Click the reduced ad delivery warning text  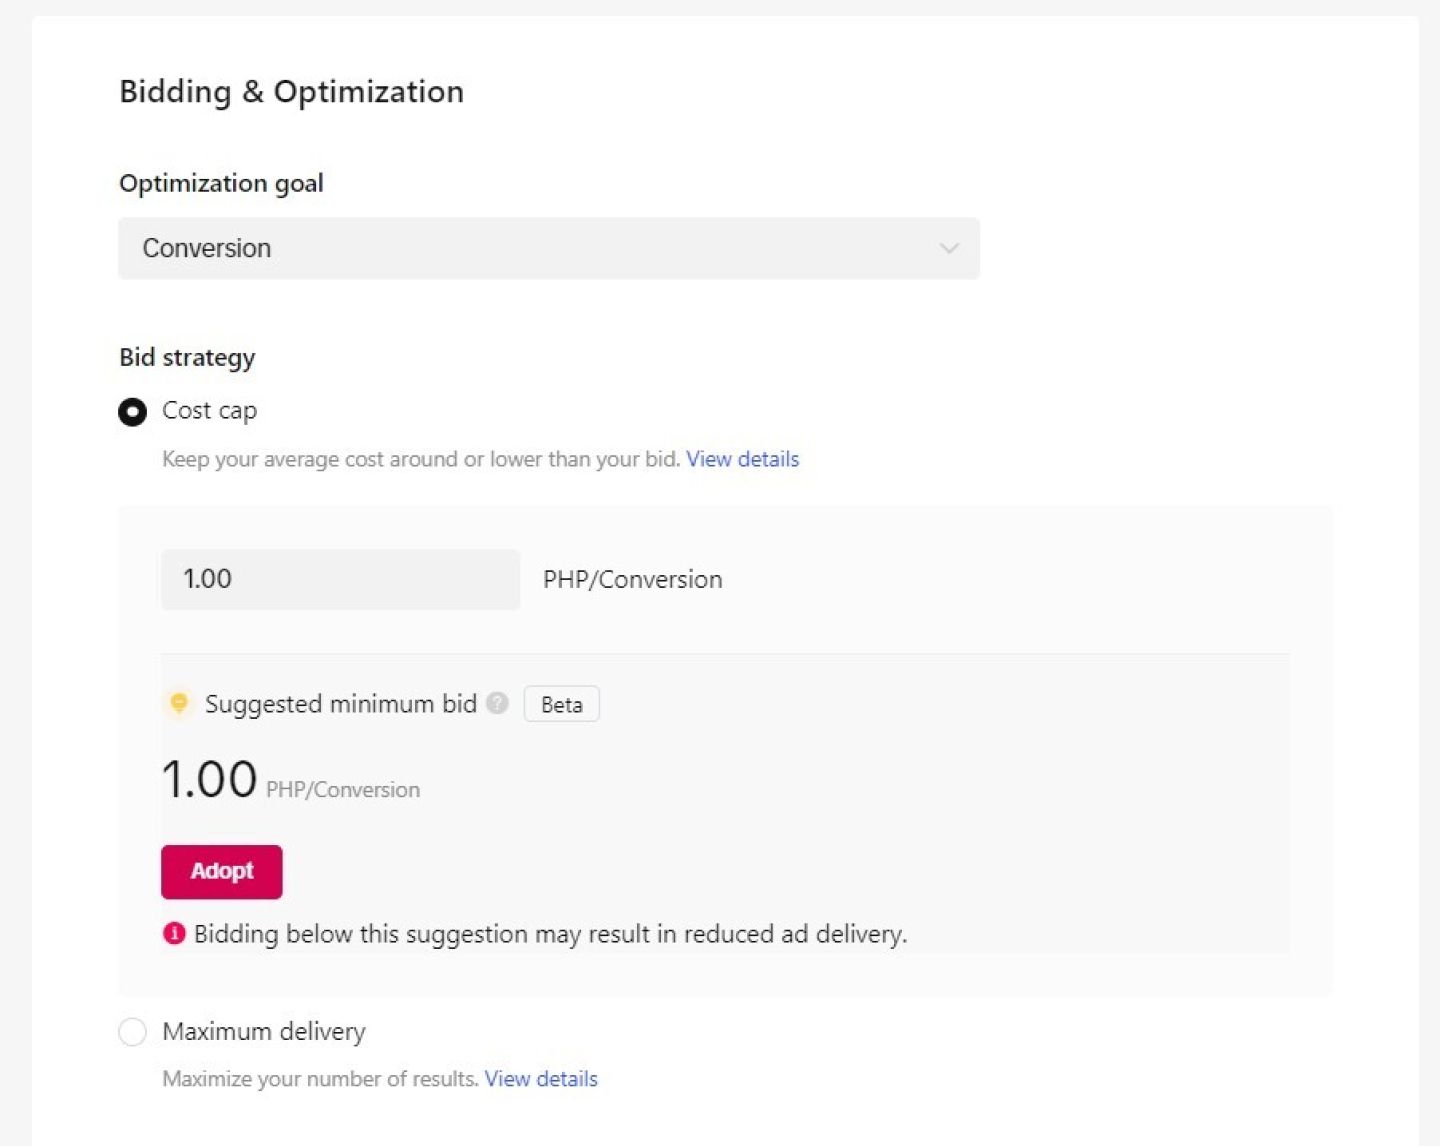pos(550,934)
